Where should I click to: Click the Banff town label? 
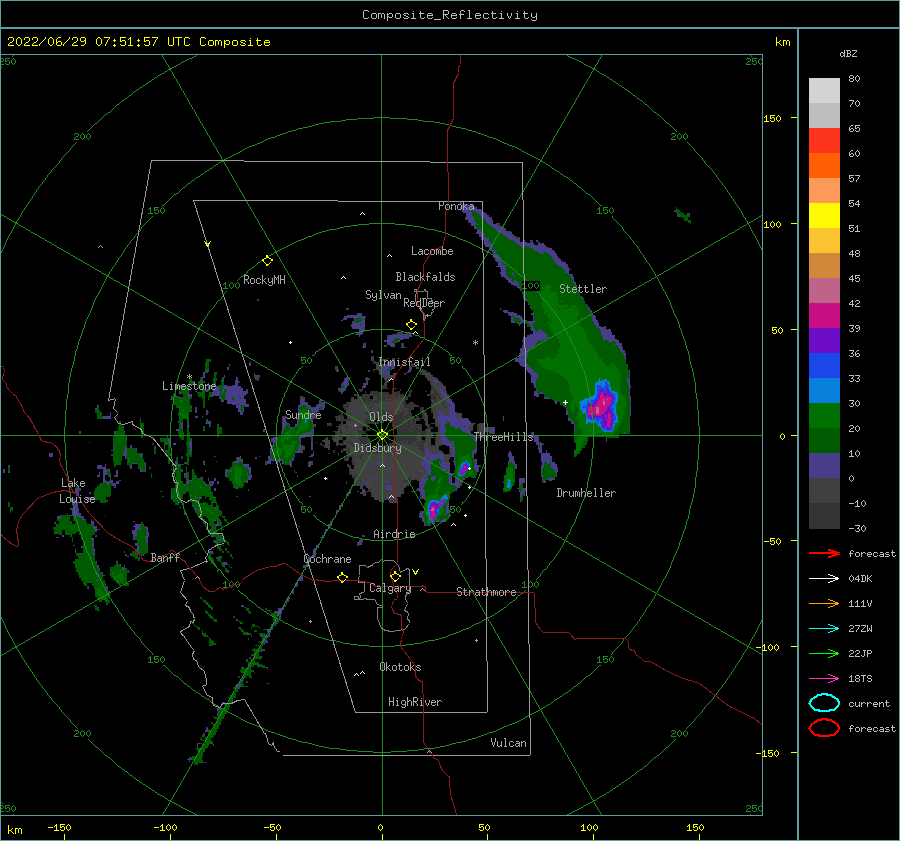point(165,557)
